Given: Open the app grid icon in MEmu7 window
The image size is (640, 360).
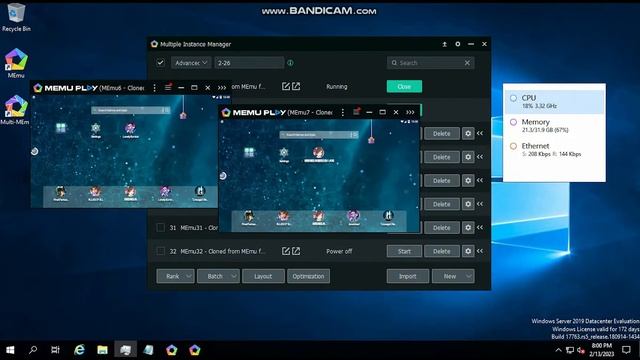Looking at the screenshot, I should (249, 153).
